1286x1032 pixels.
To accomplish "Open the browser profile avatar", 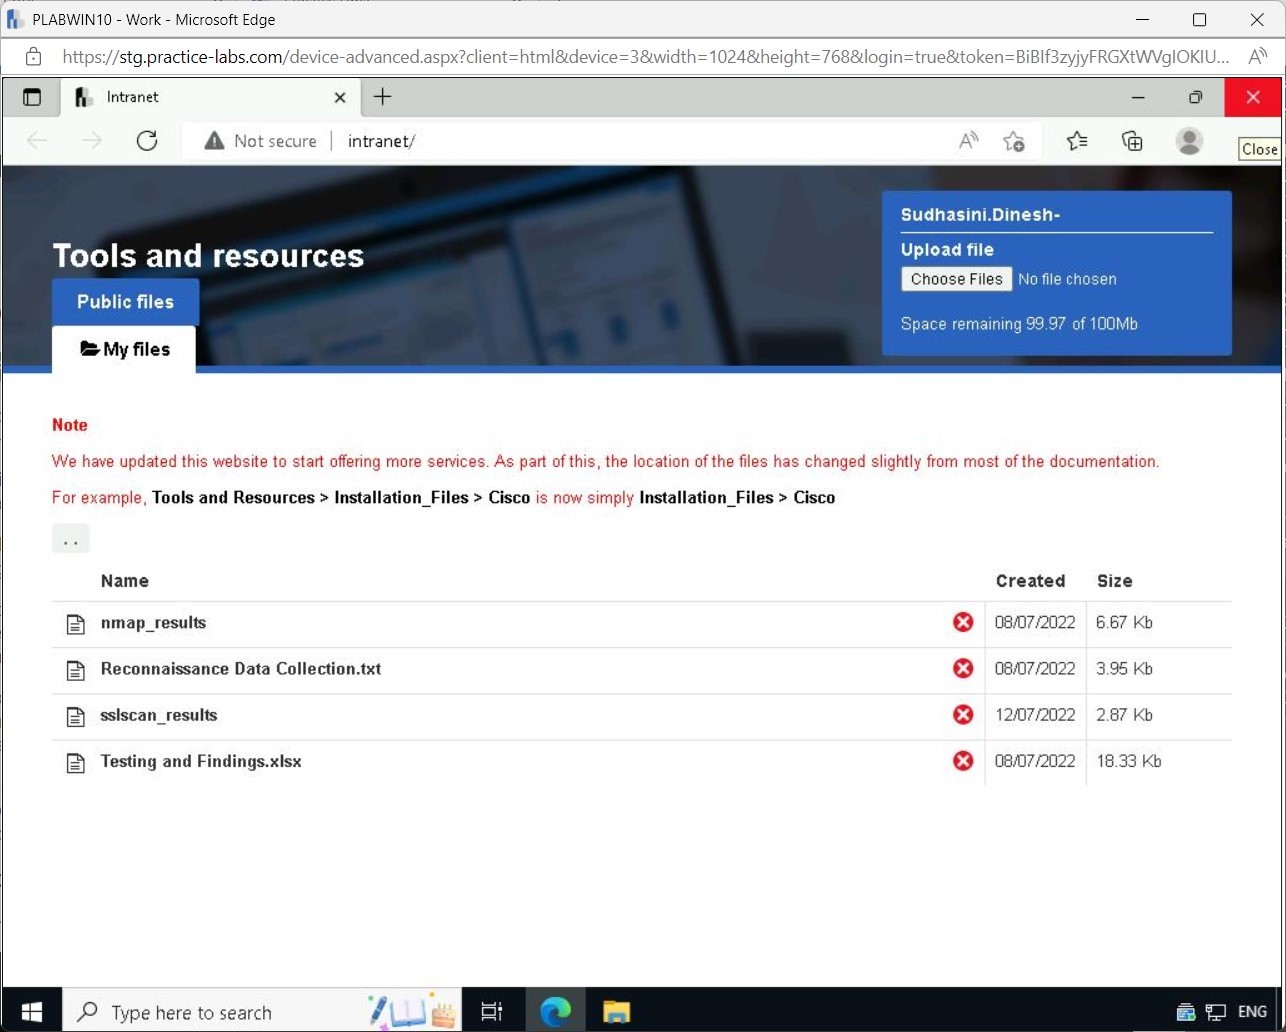I will 1188,141.
